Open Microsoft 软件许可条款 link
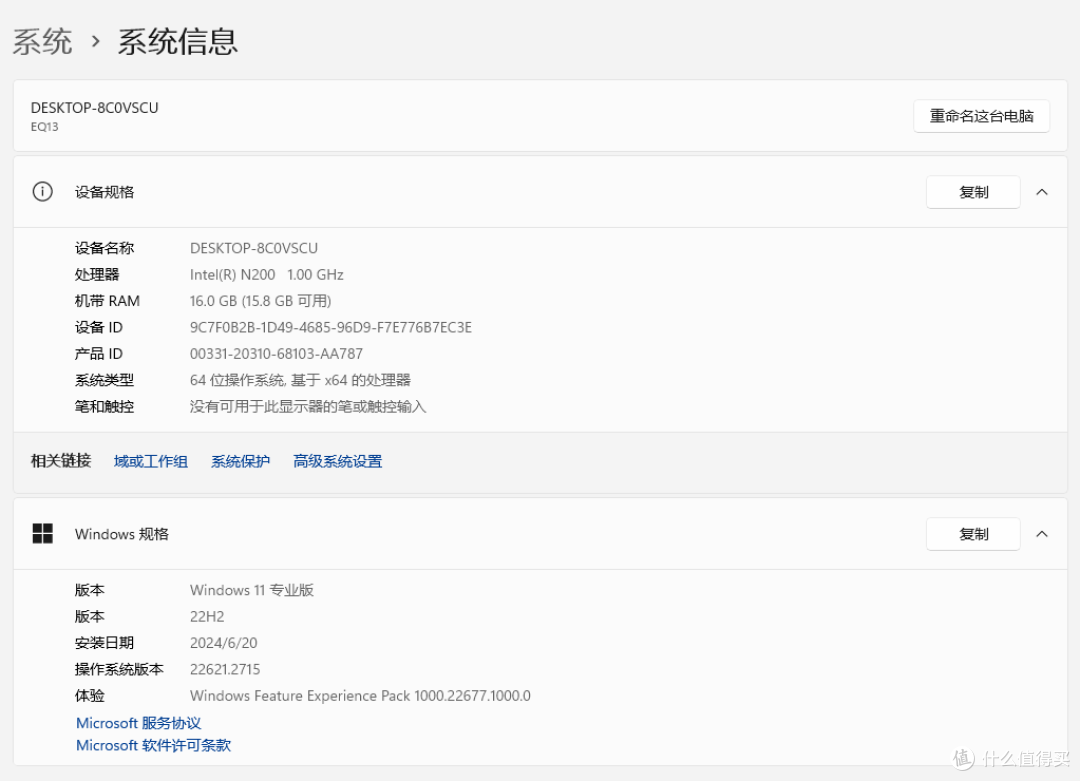The width and height of the screenshot is (1080, 781). [x=154, y=745]
